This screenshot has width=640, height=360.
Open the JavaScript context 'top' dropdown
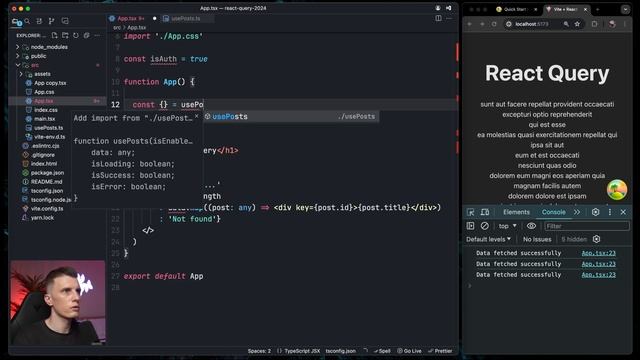click(x=507, y=226)
